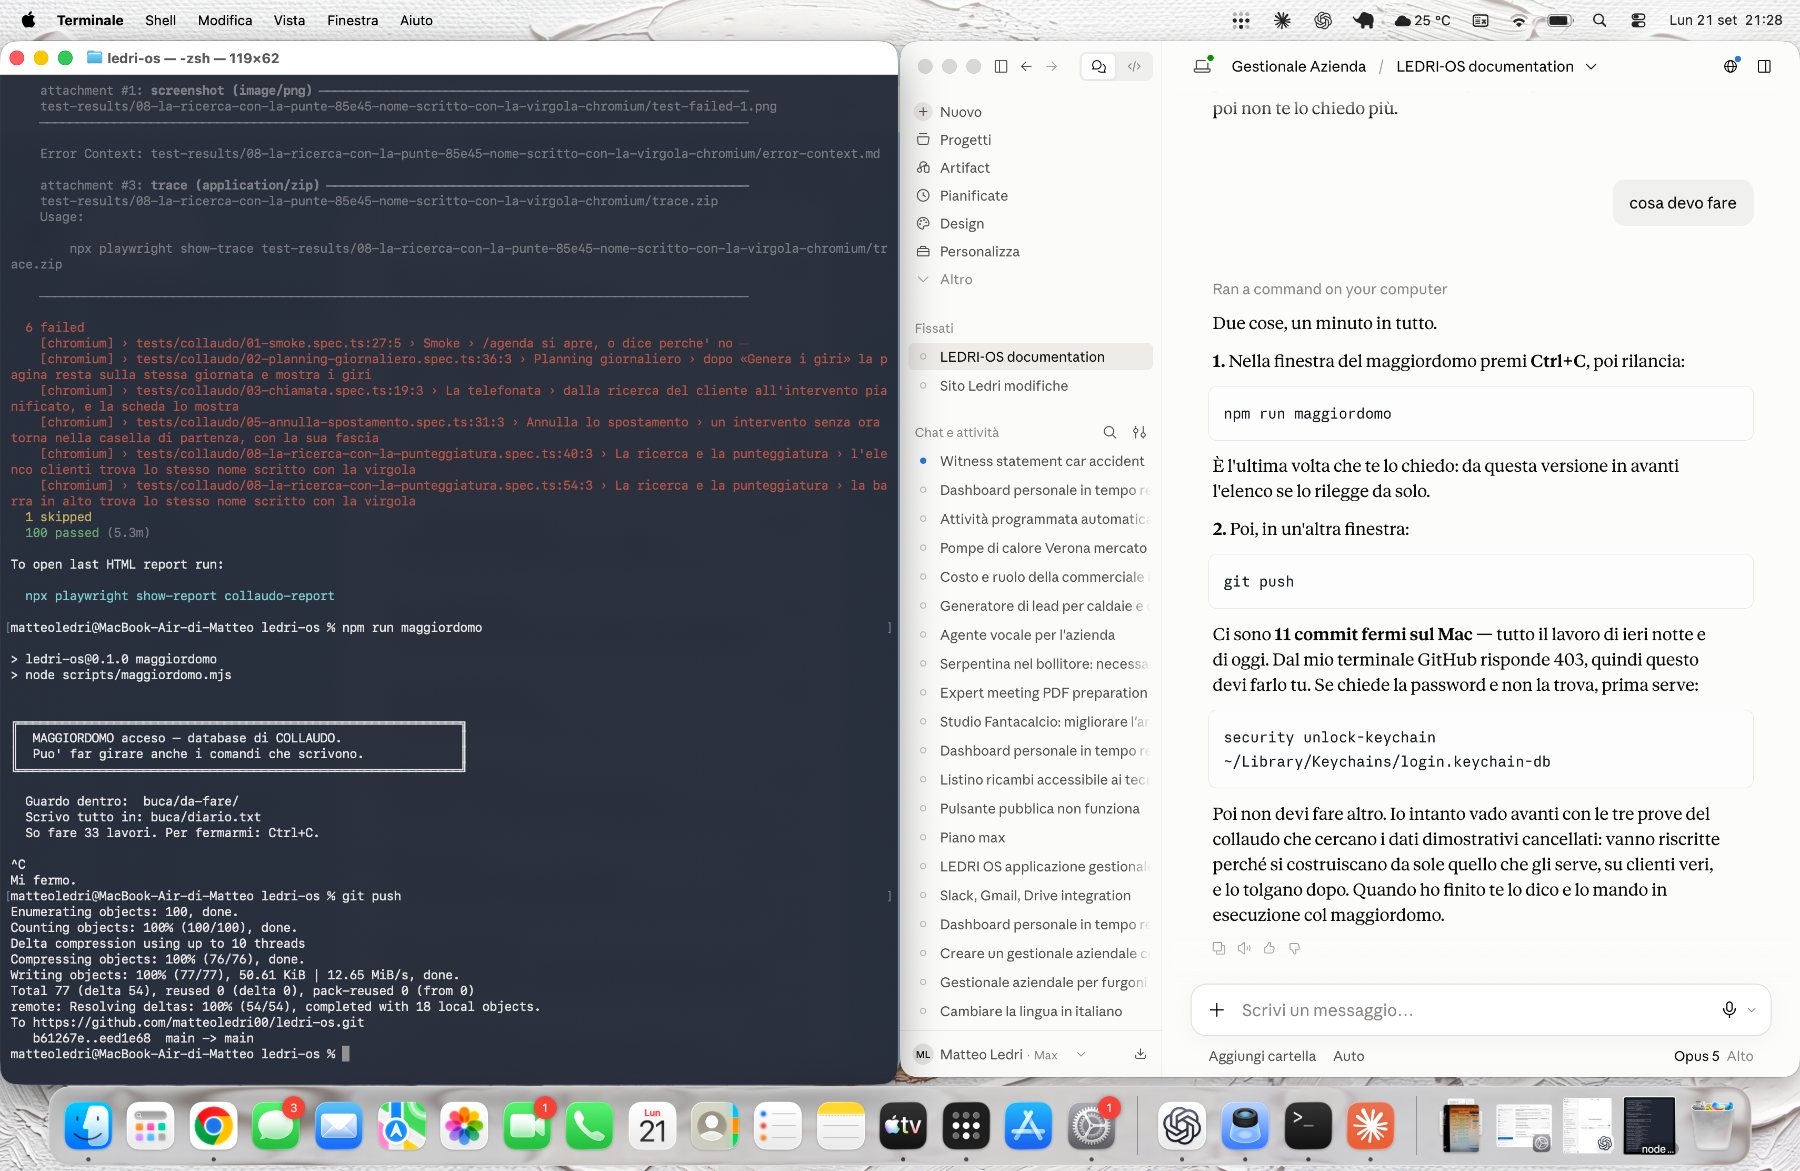Image resolution: width=1800 pixels, height=1171 pixels.
Task: Read the response aloud with speaker icon
Action: (x=1244, y=948)
